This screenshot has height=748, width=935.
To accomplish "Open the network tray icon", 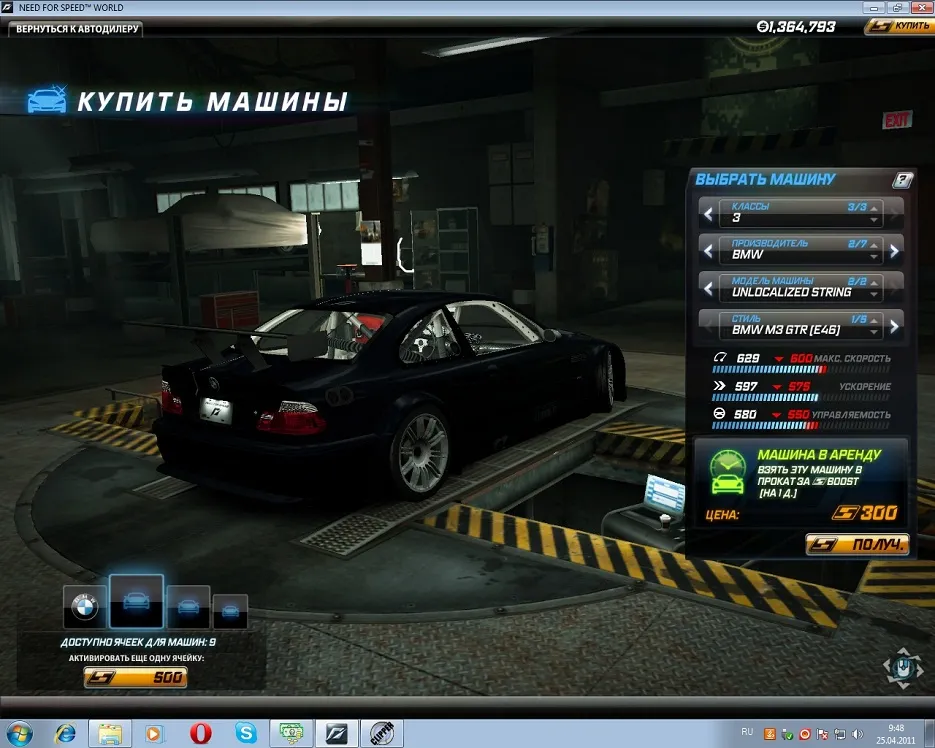I will coord(840,734).
